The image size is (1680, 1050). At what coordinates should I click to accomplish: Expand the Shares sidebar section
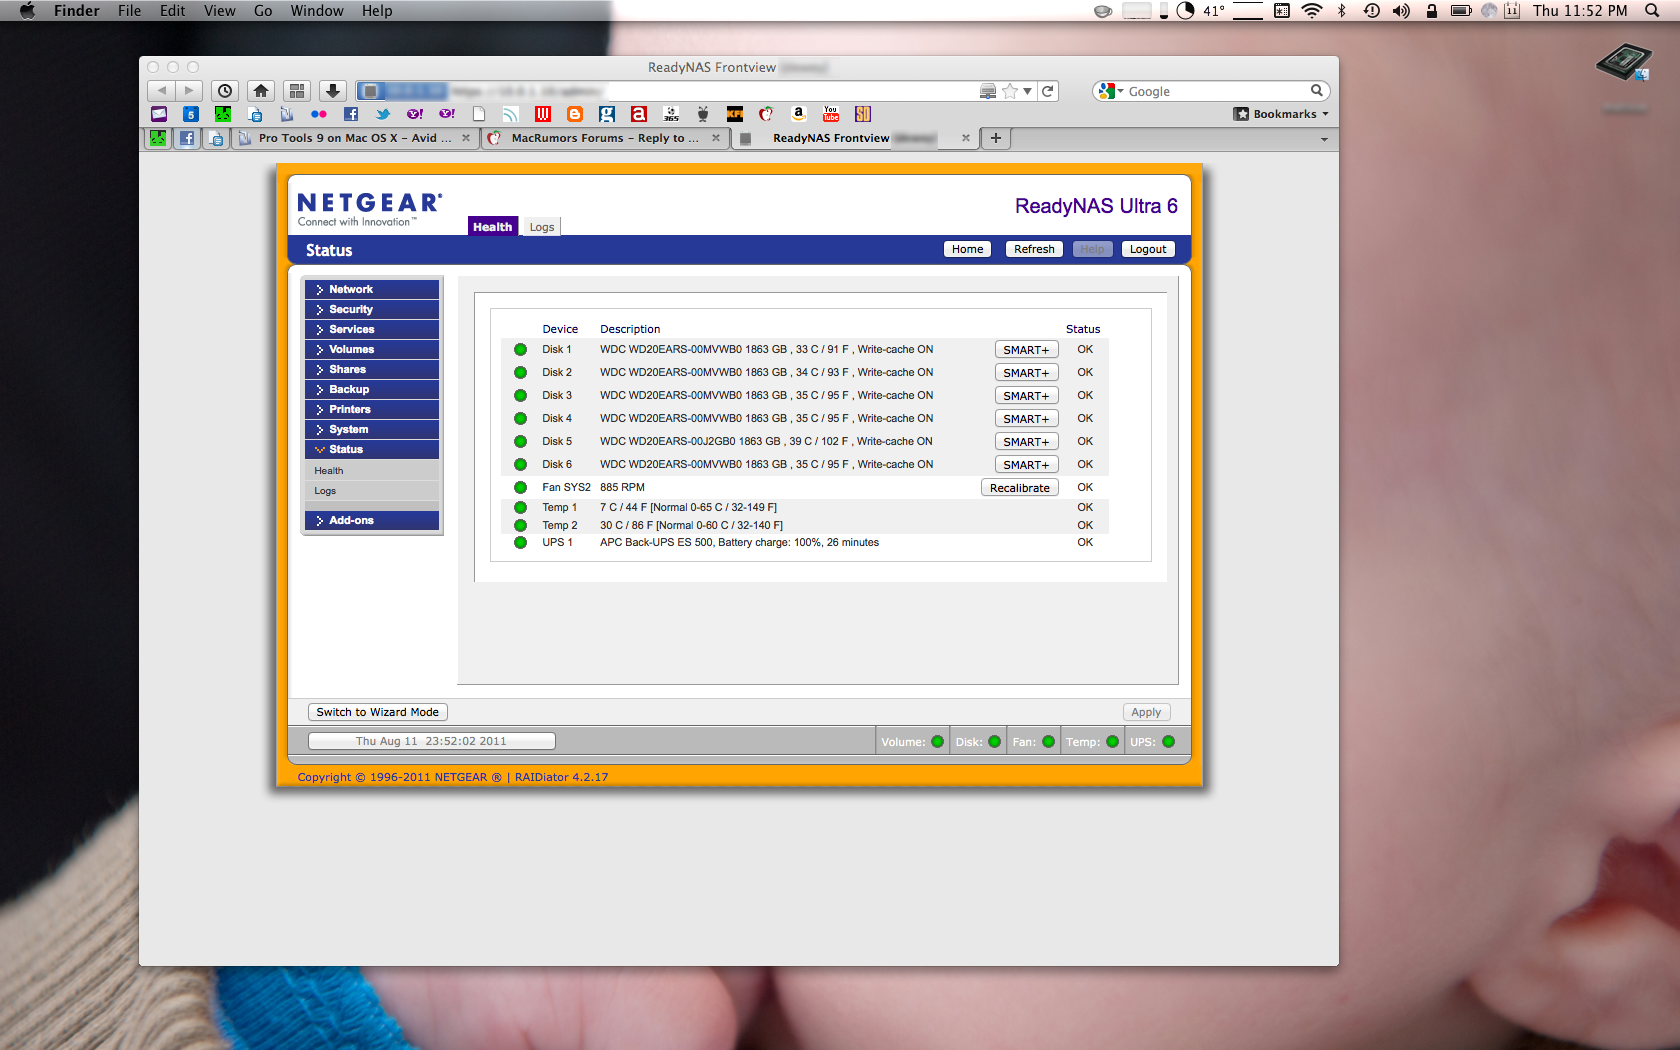point(372,369)
